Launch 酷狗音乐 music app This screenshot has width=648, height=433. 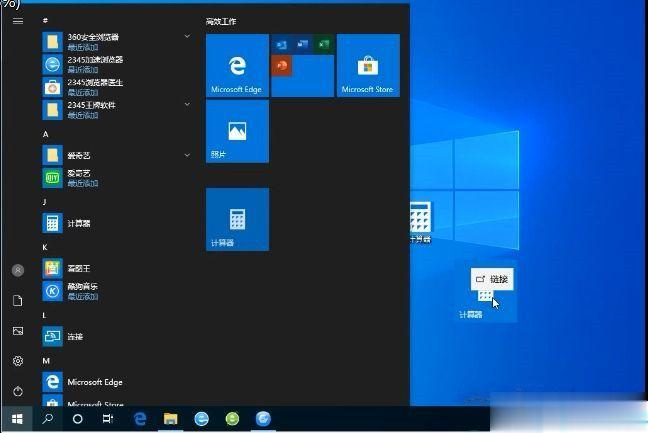(117, 291)
